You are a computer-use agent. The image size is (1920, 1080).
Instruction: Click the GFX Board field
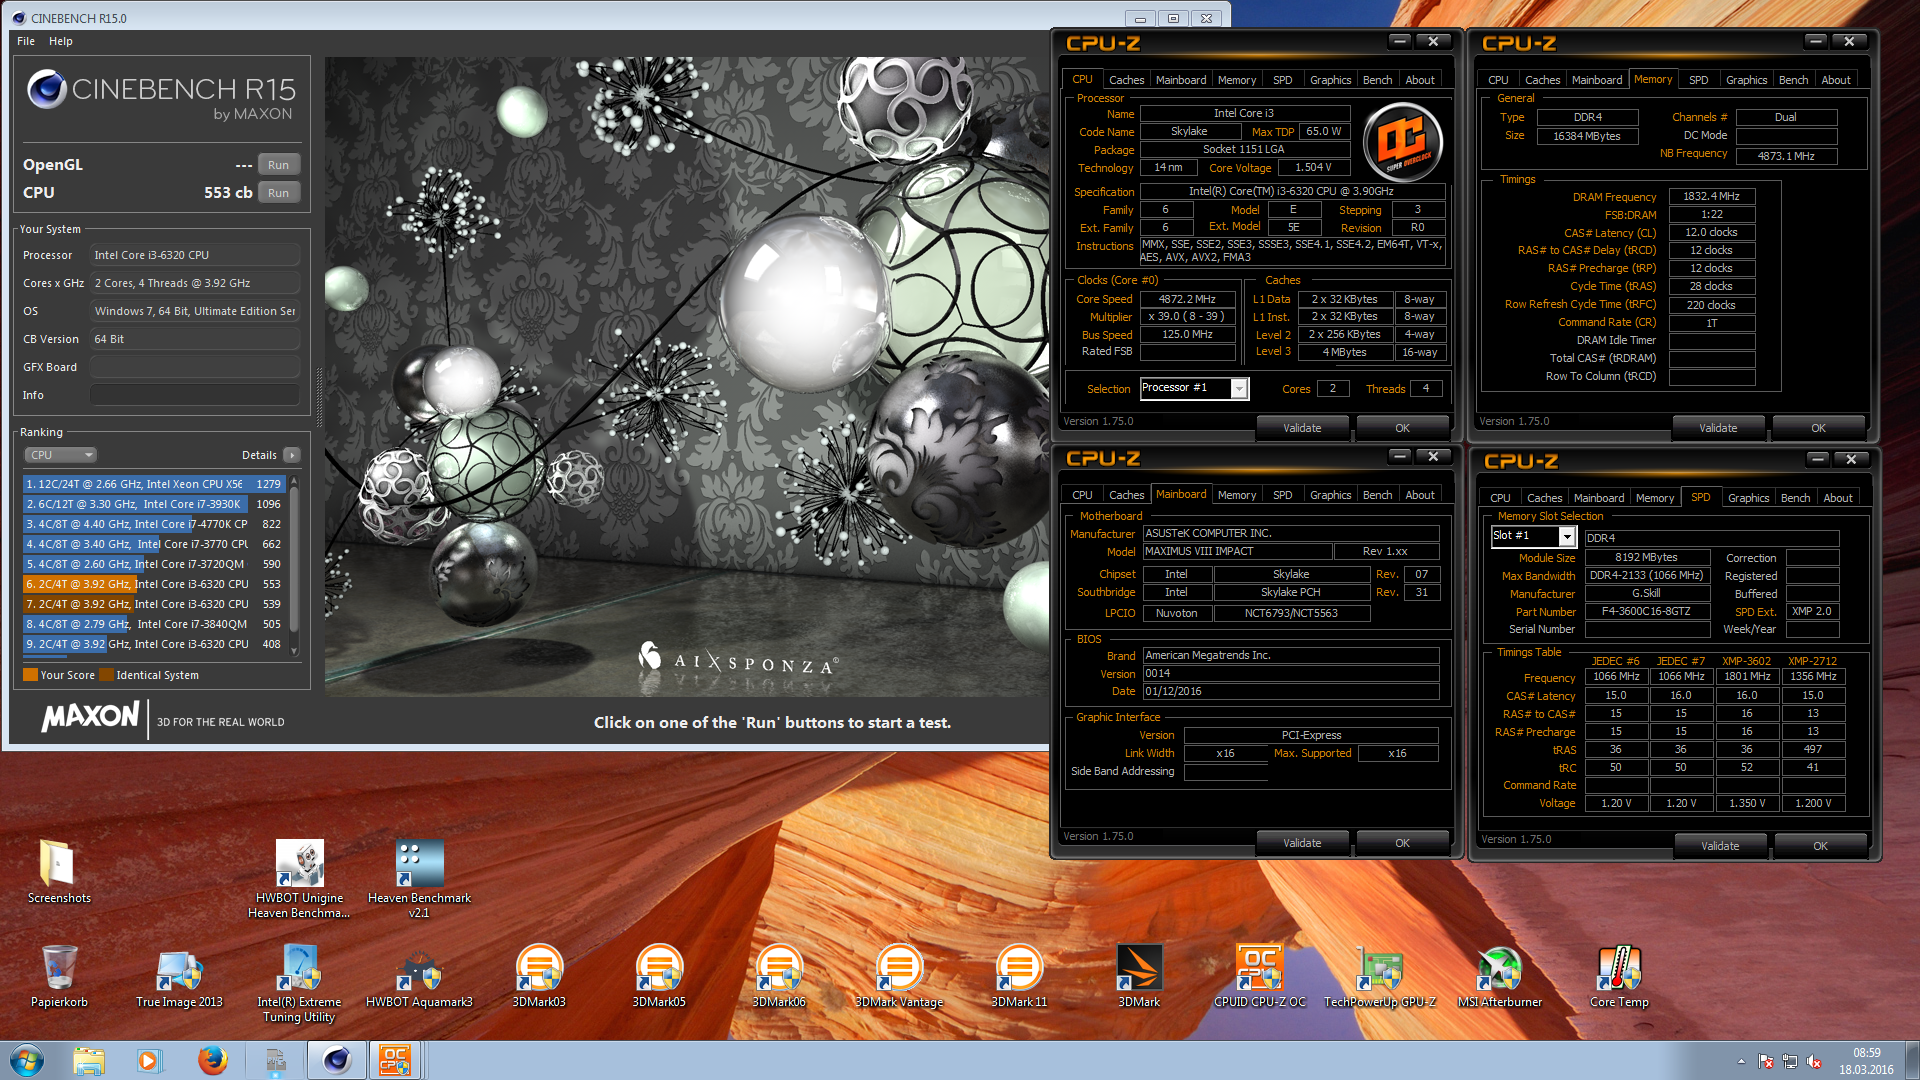coord(195,367)
